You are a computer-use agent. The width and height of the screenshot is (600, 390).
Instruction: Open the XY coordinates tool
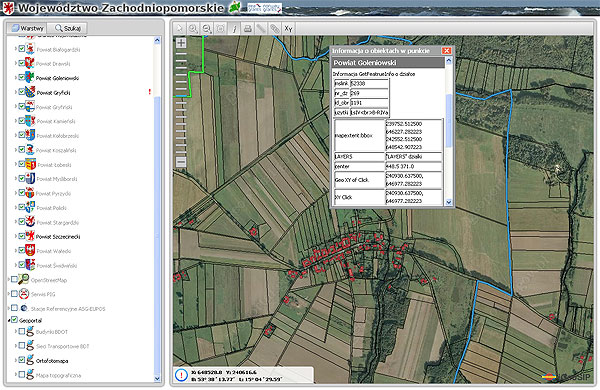coord(288,29)
